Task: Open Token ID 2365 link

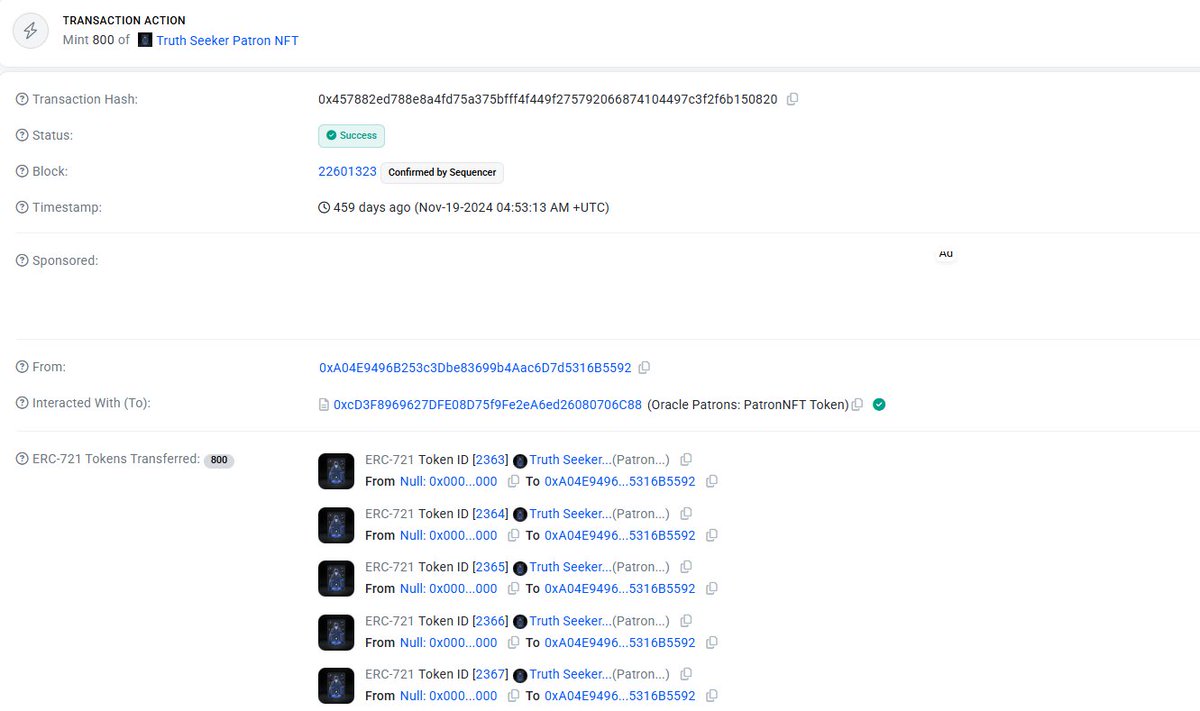Action: [490, 567]
